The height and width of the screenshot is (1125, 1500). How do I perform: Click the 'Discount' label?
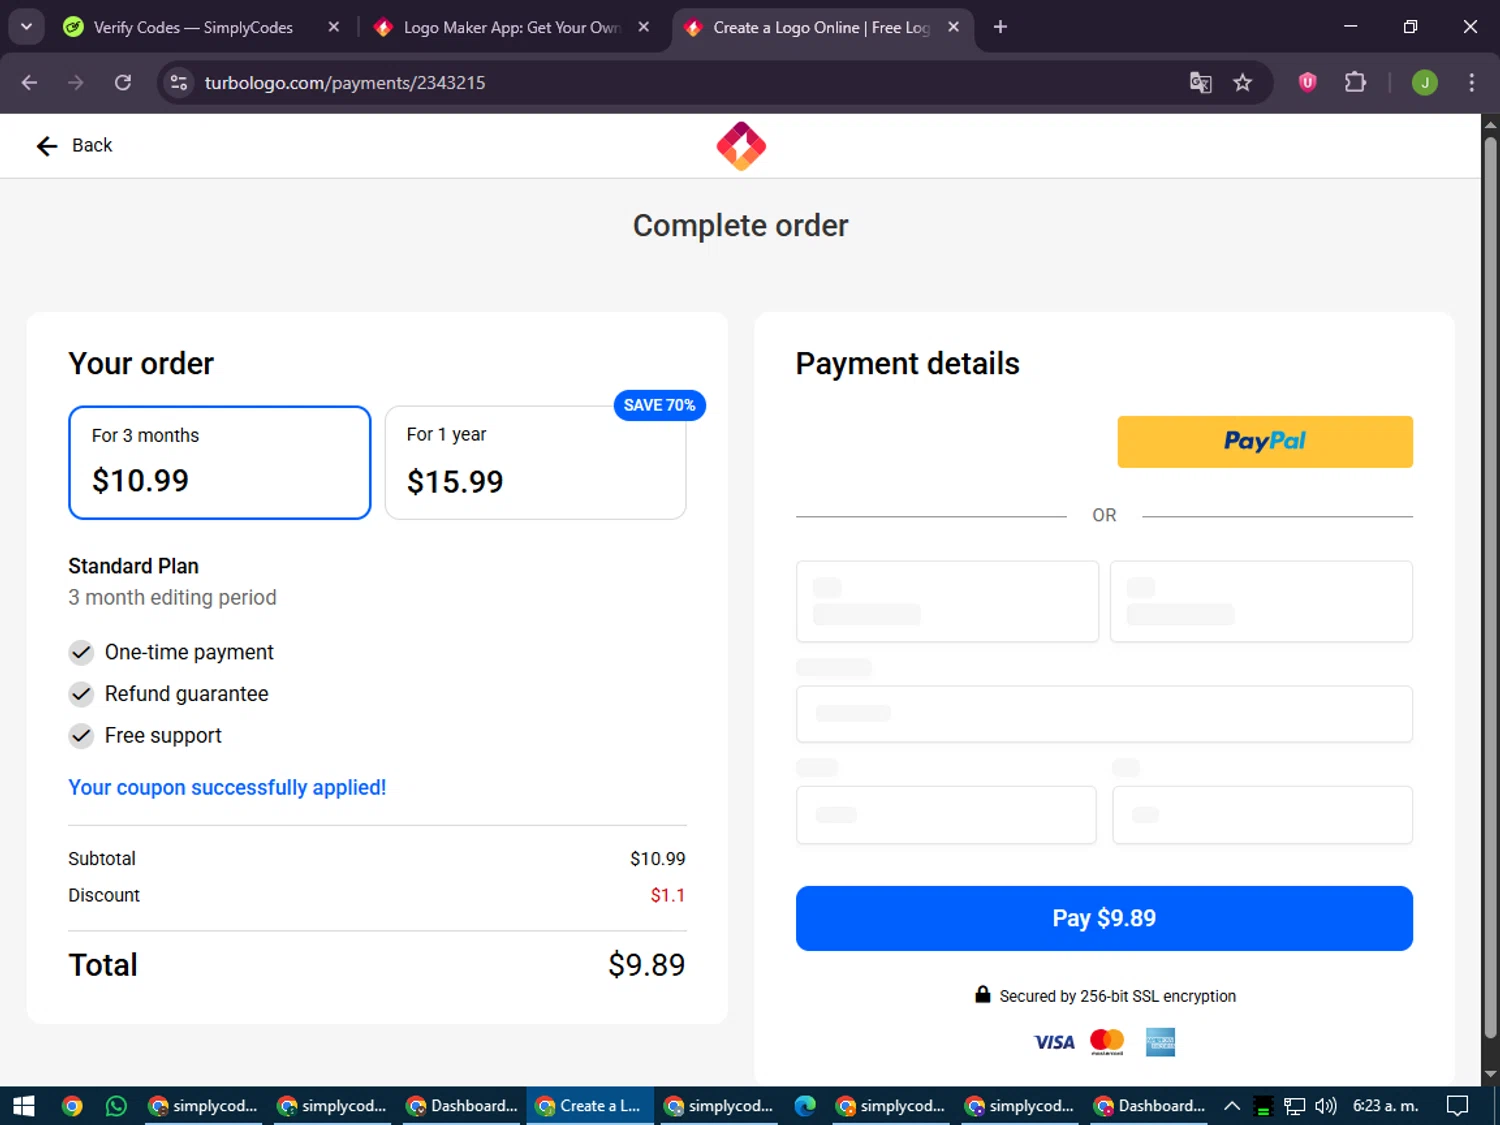(104, 896)
